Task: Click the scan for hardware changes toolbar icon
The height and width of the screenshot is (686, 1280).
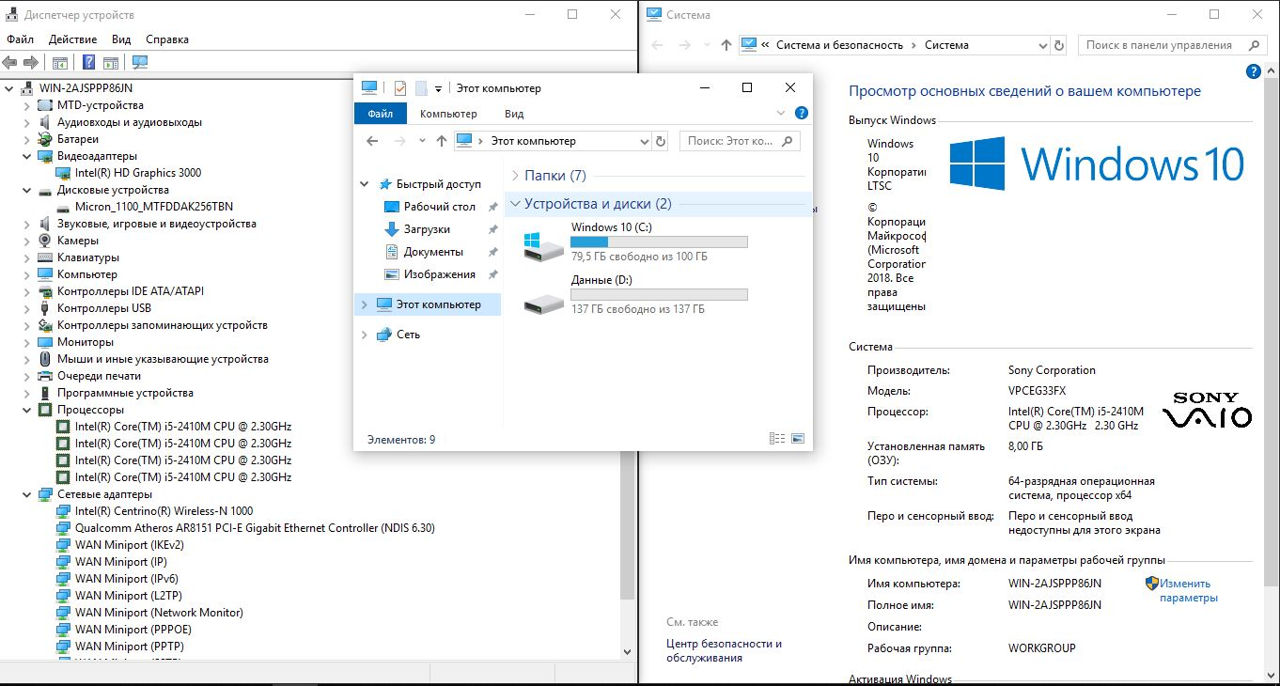Action: 139,62
